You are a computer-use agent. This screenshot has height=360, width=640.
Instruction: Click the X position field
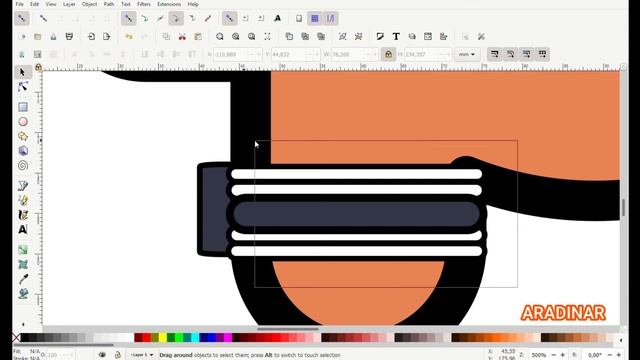[x=237, y=54]
